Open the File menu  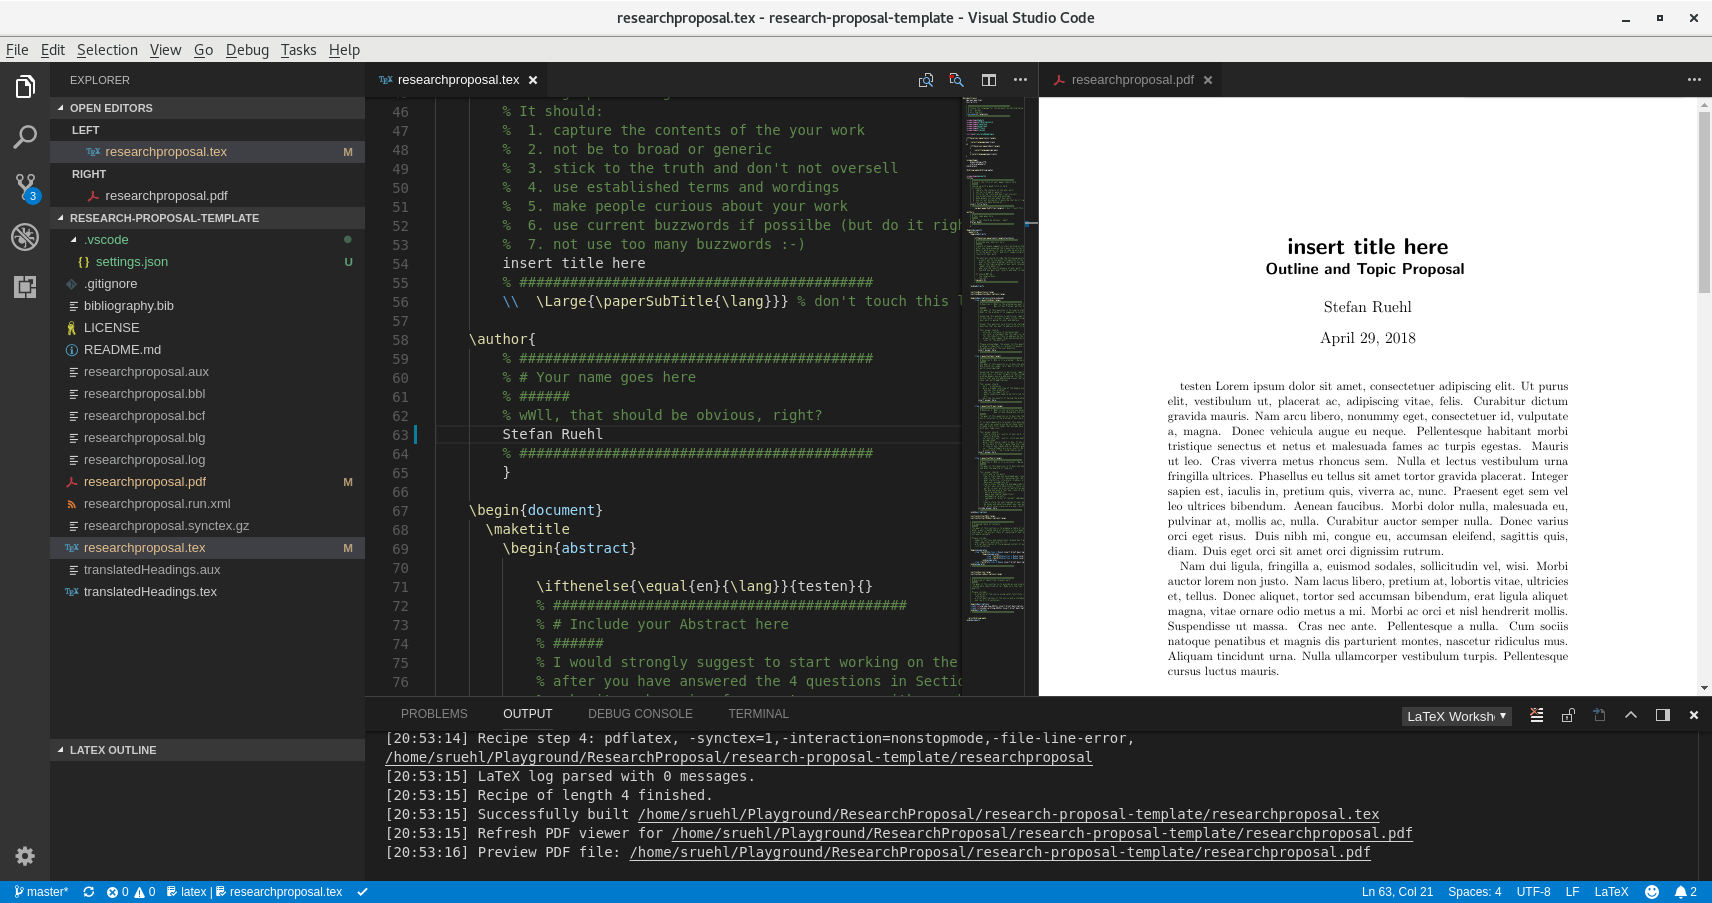[x=17, y=50]
